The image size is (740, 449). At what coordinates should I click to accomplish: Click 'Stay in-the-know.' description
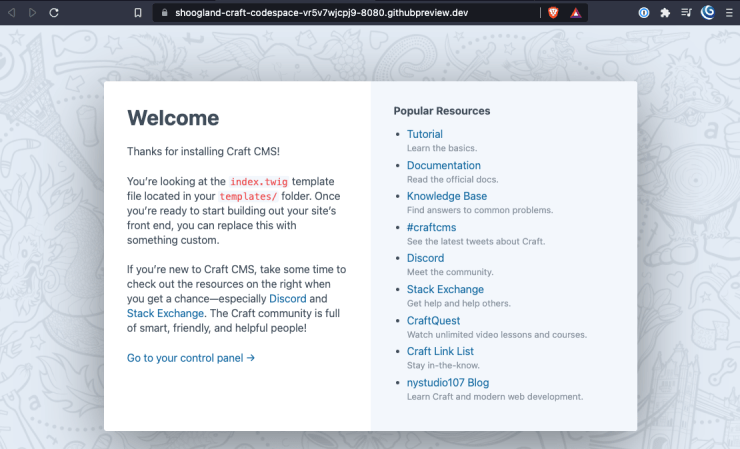[443, 365]
